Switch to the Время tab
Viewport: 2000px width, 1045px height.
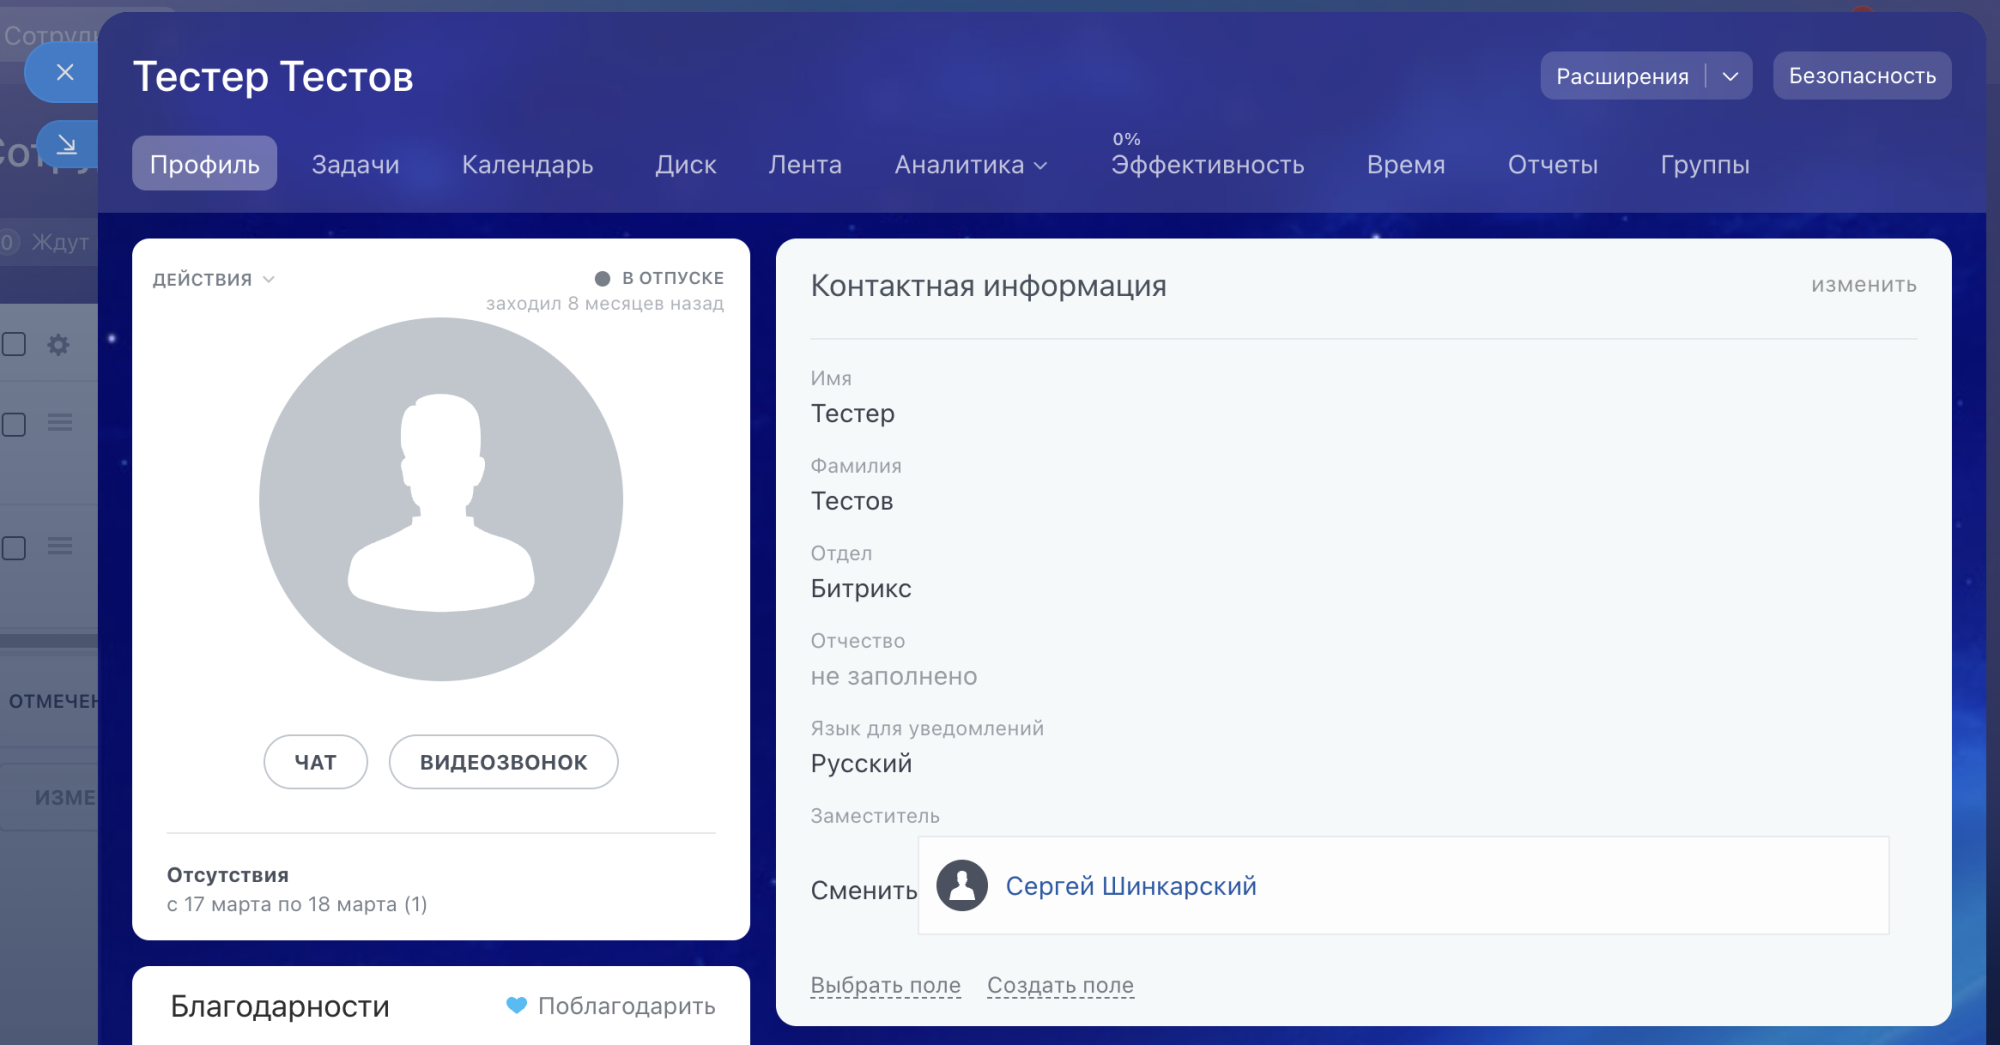tap(1406, 165)
